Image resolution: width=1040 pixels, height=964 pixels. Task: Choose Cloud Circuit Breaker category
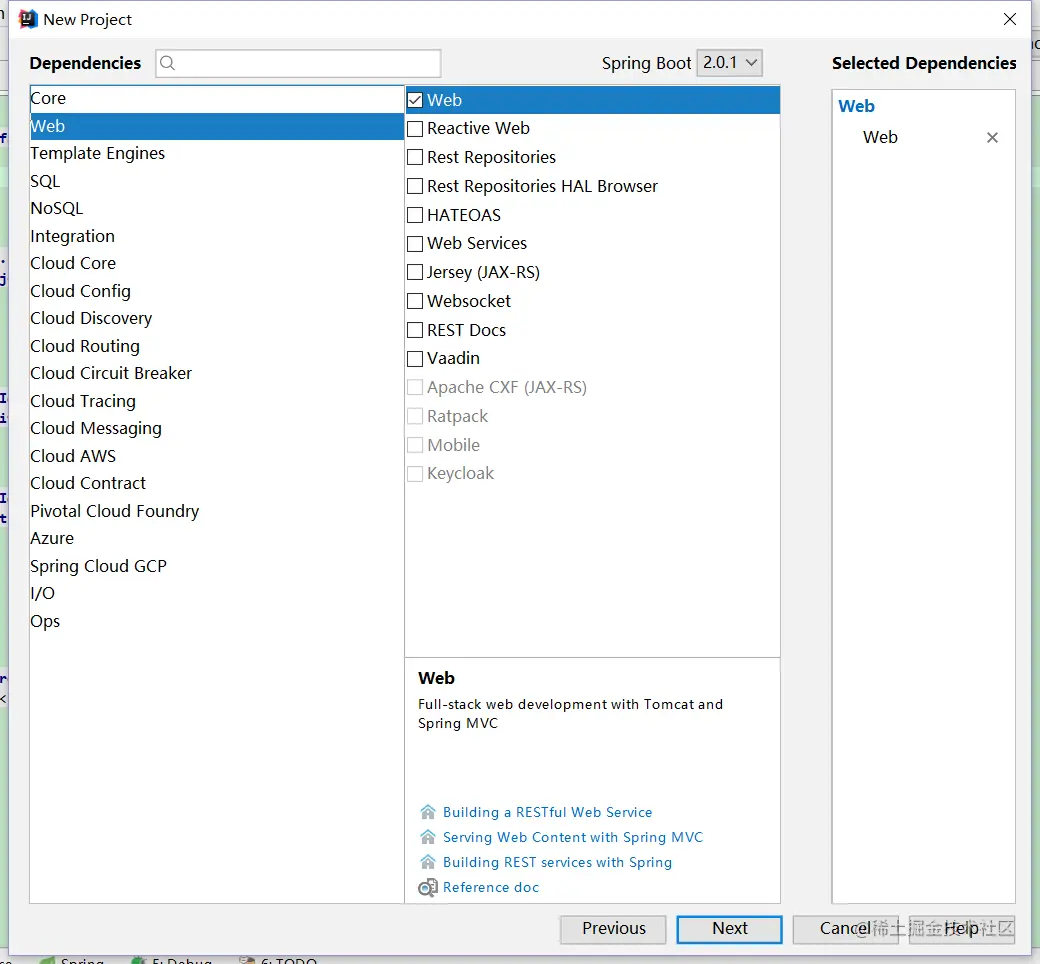[217, 374]
